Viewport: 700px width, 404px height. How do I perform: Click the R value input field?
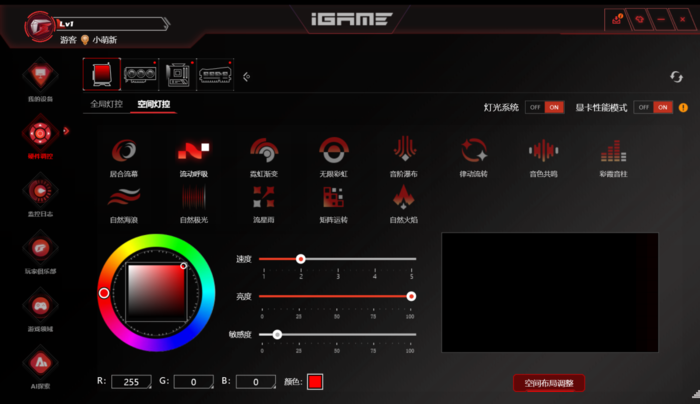(x=131, y=382)
